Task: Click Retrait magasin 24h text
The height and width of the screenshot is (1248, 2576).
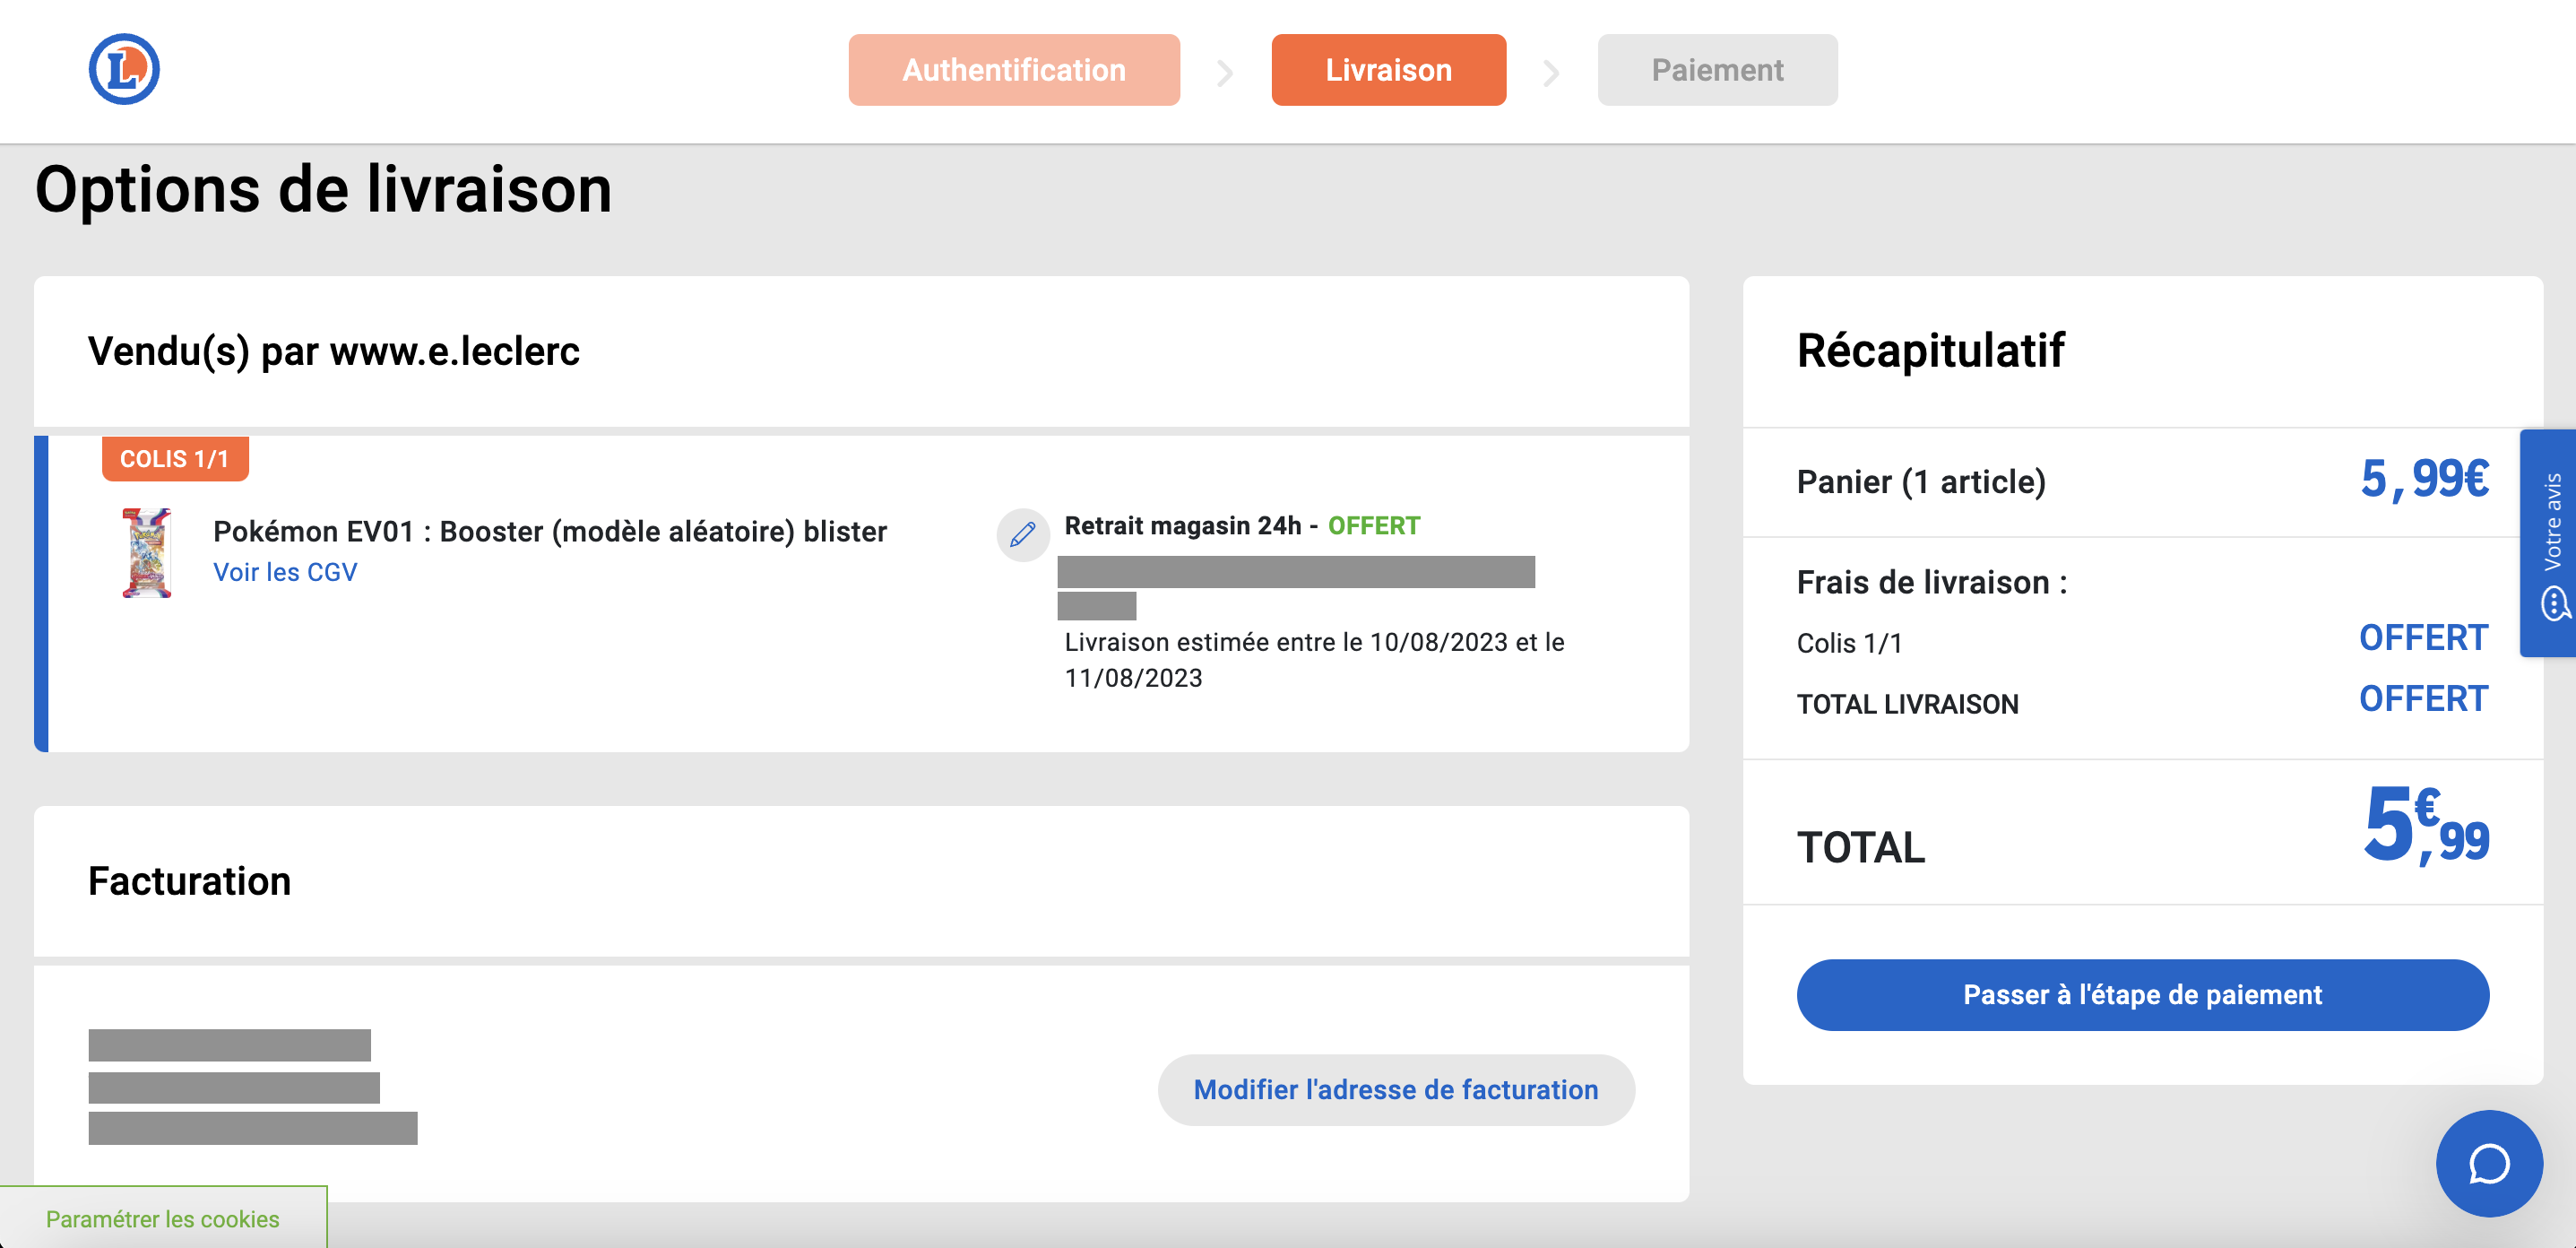Action: (1183, 525)
